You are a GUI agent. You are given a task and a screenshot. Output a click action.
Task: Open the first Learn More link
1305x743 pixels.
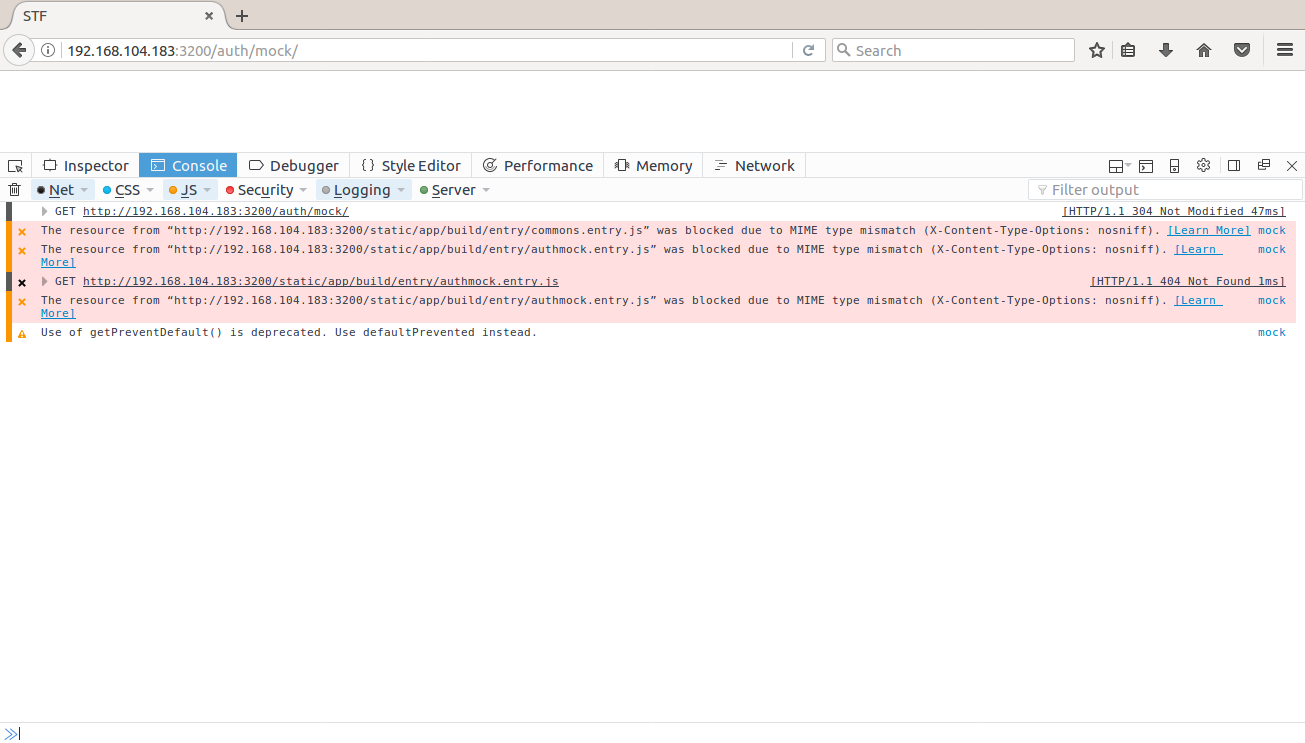tap(1209, 230)
